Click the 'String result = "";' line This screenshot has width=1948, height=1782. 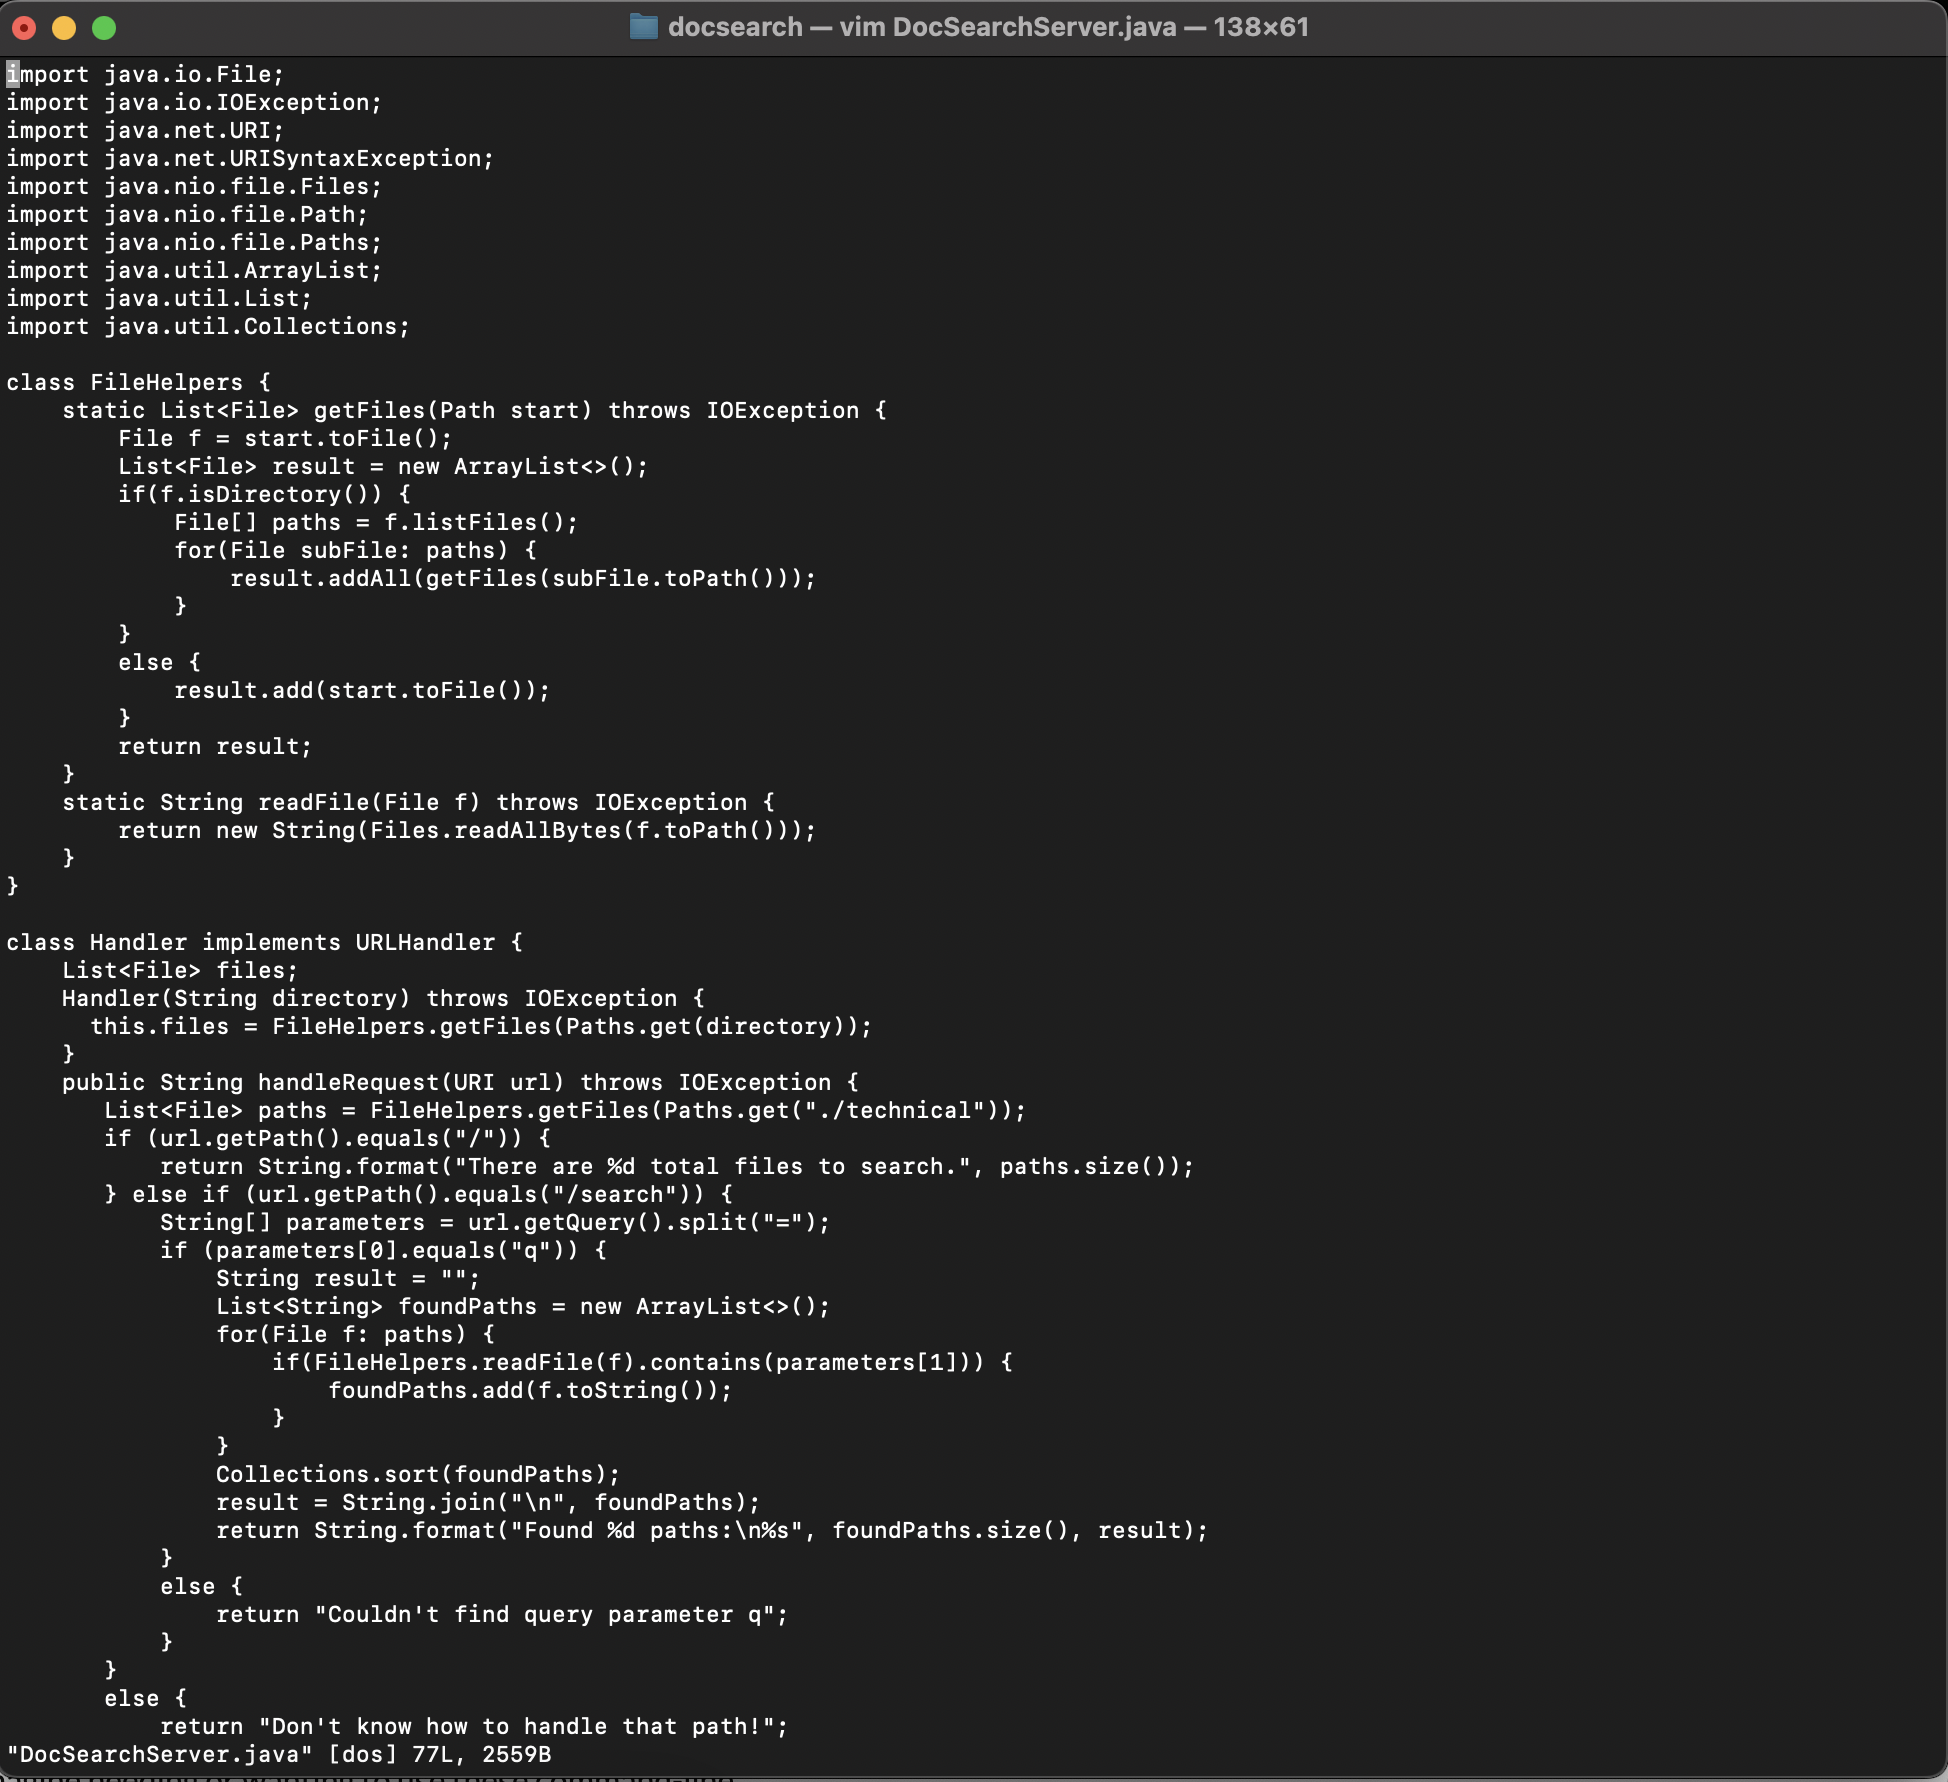pyautogui.click(x=349, y=1279)
